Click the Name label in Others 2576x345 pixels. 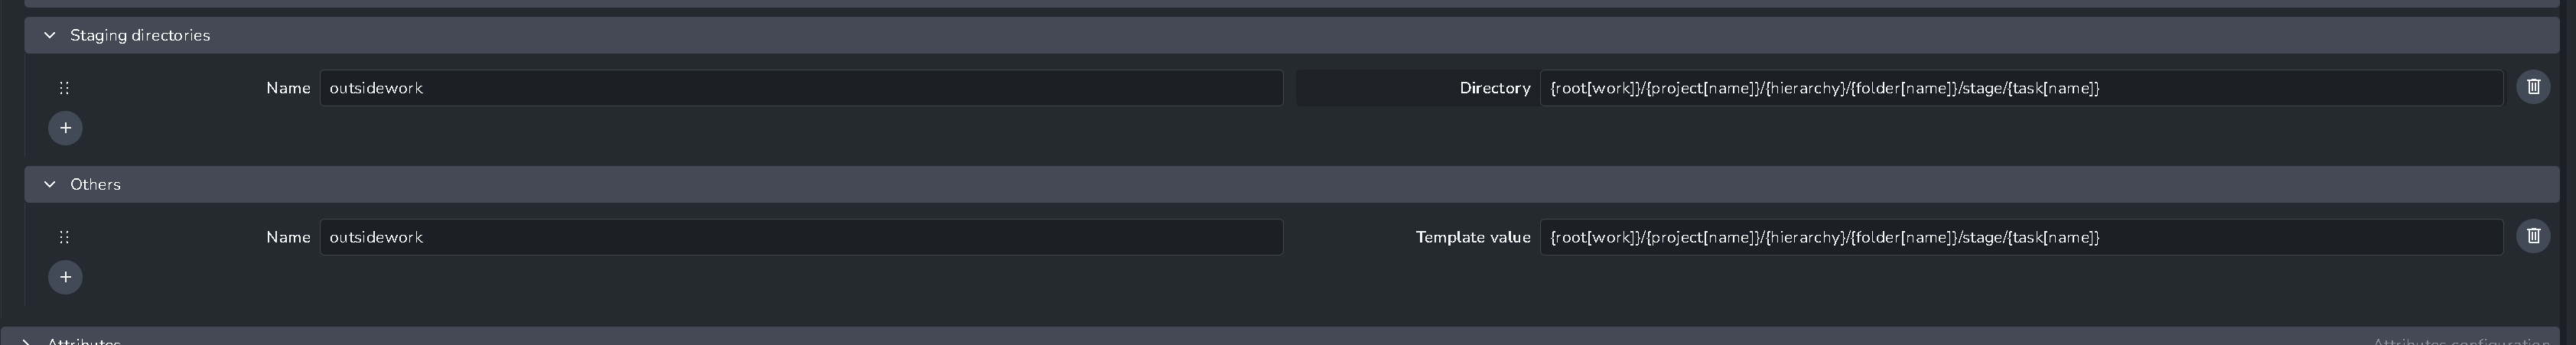coord(288,237)
